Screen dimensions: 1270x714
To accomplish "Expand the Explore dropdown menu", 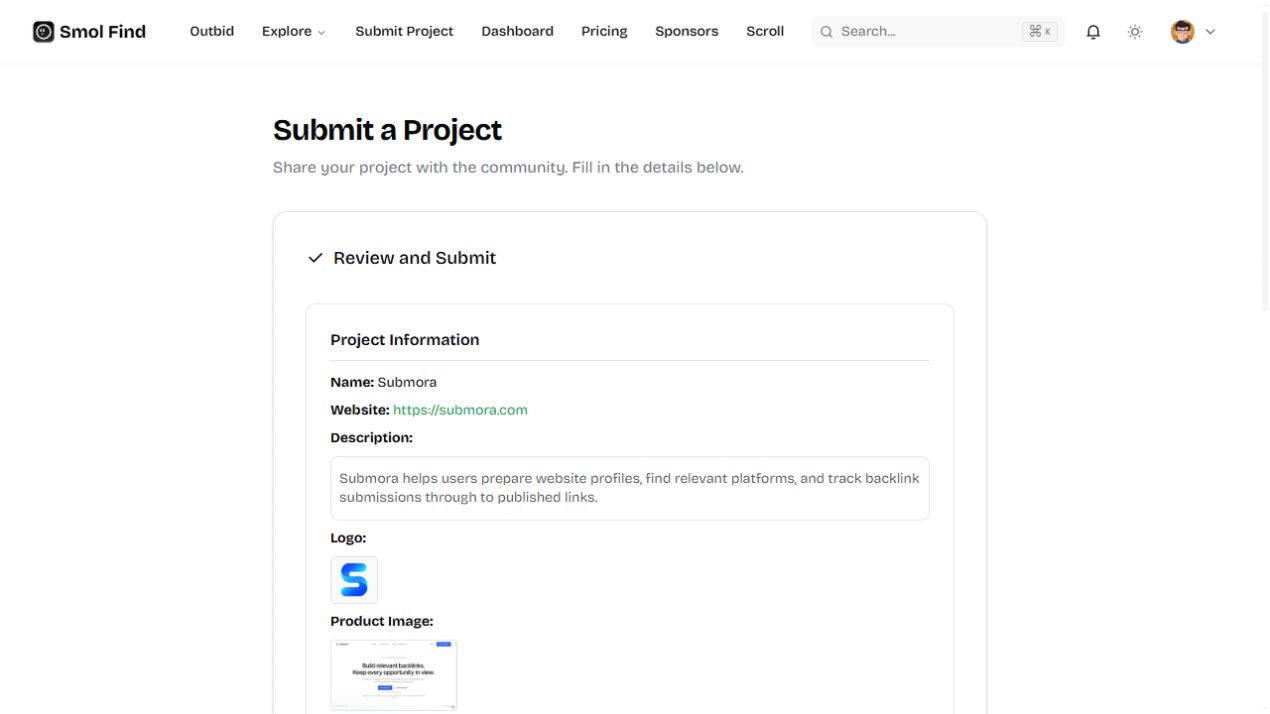I will pos(293,32).
